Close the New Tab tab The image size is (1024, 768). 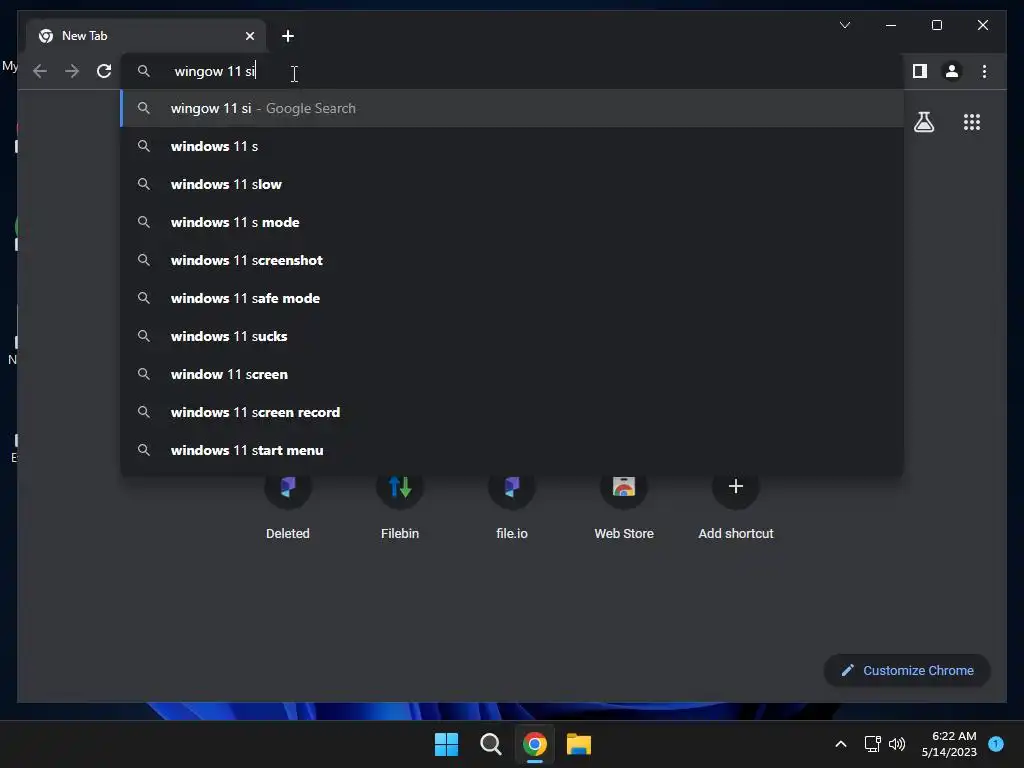coord(249,36)
